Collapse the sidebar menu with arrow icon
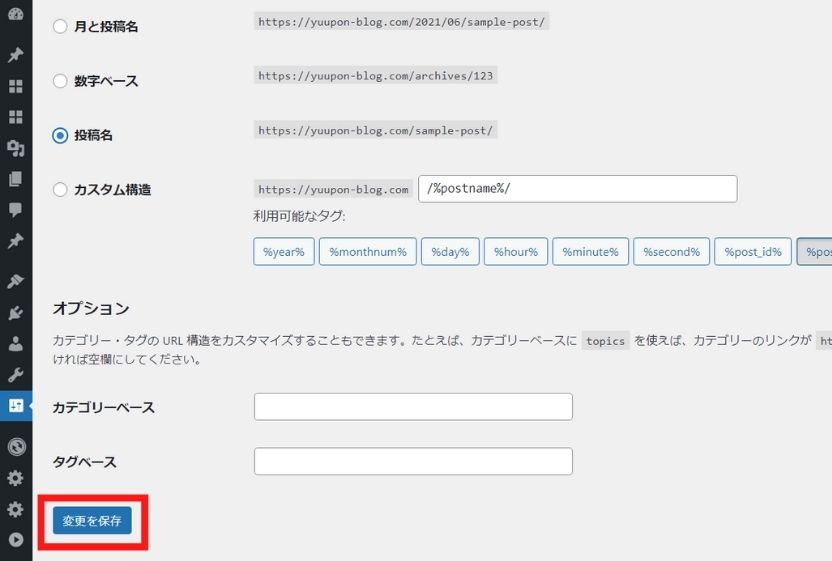The height and width of the screenshot is (561, 832). pos(15,540)
